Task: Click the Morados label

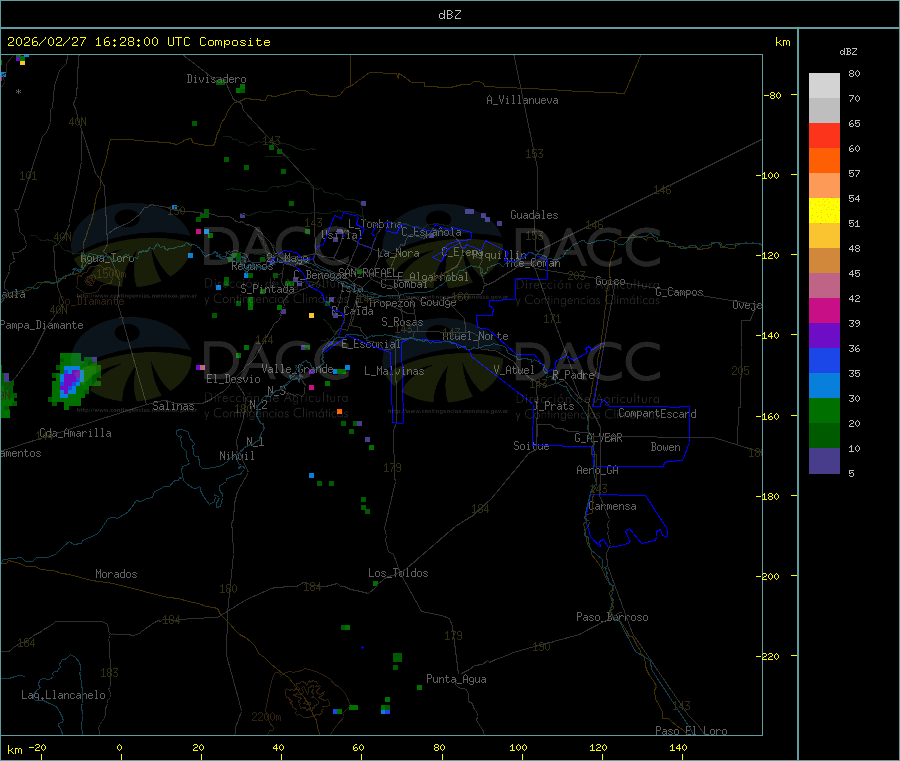Action: point(116,574)
